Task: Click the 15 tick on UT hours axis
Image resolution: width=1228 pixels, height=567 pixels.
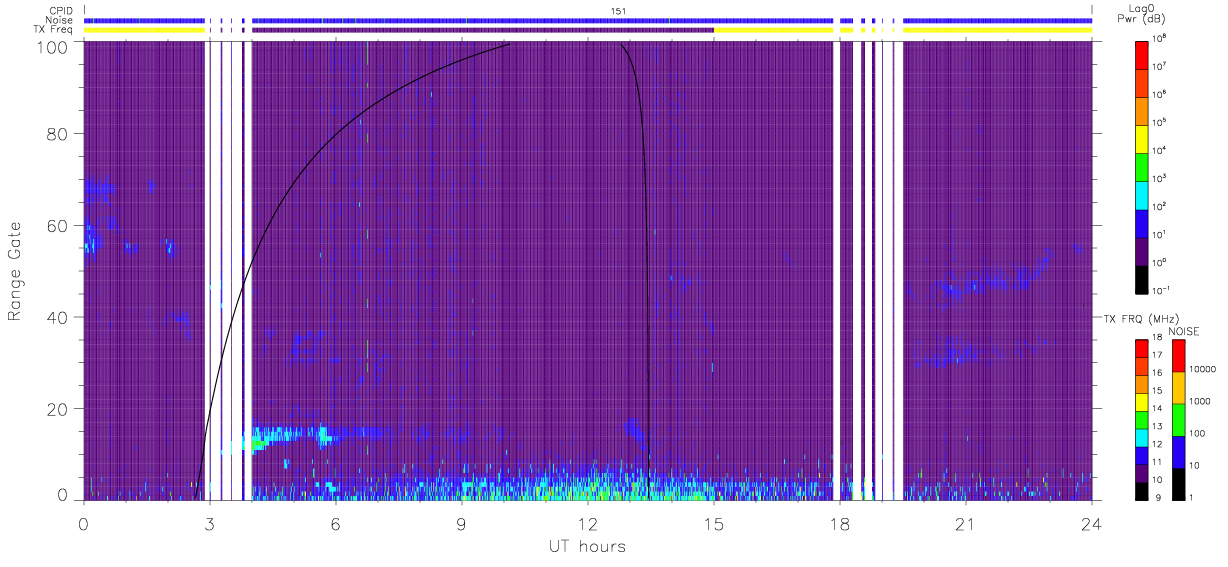Action: pyautogui.click(x=713, y=523)
